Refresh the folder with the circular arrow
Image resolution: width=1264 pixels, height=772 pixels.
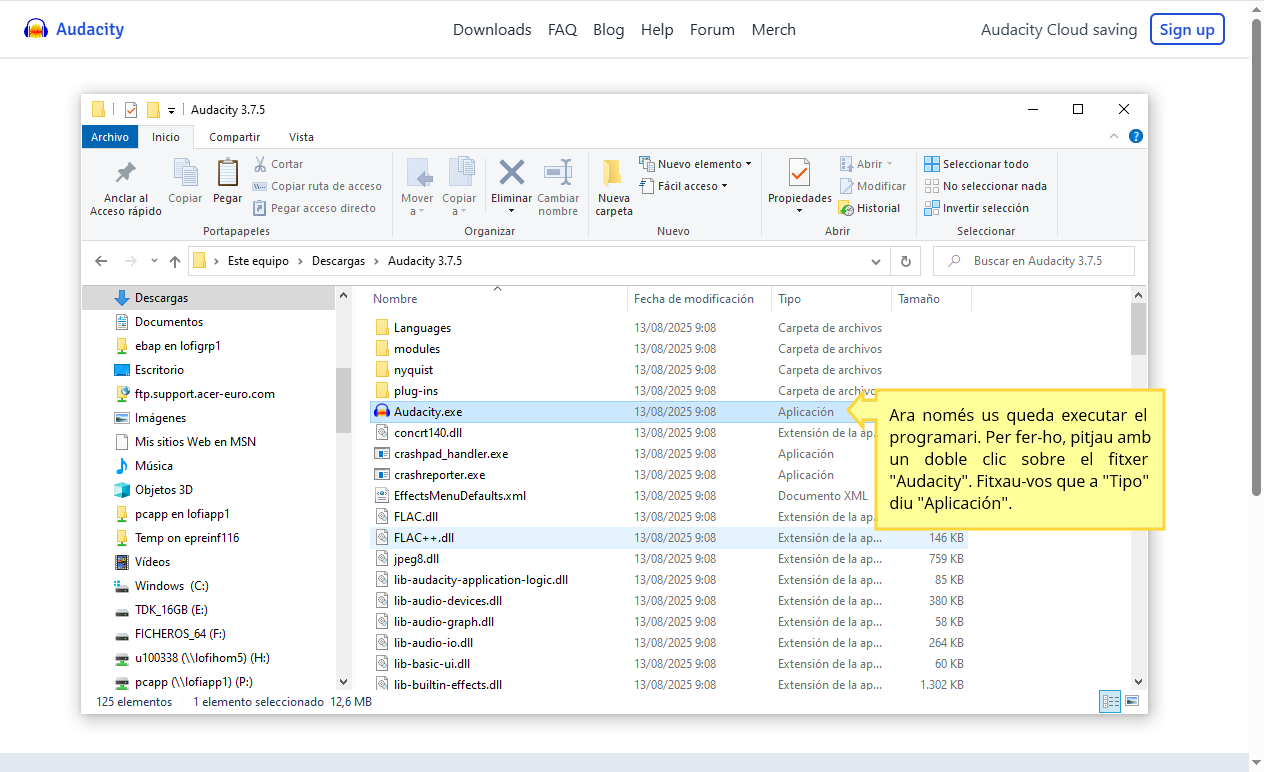[906, 261]
